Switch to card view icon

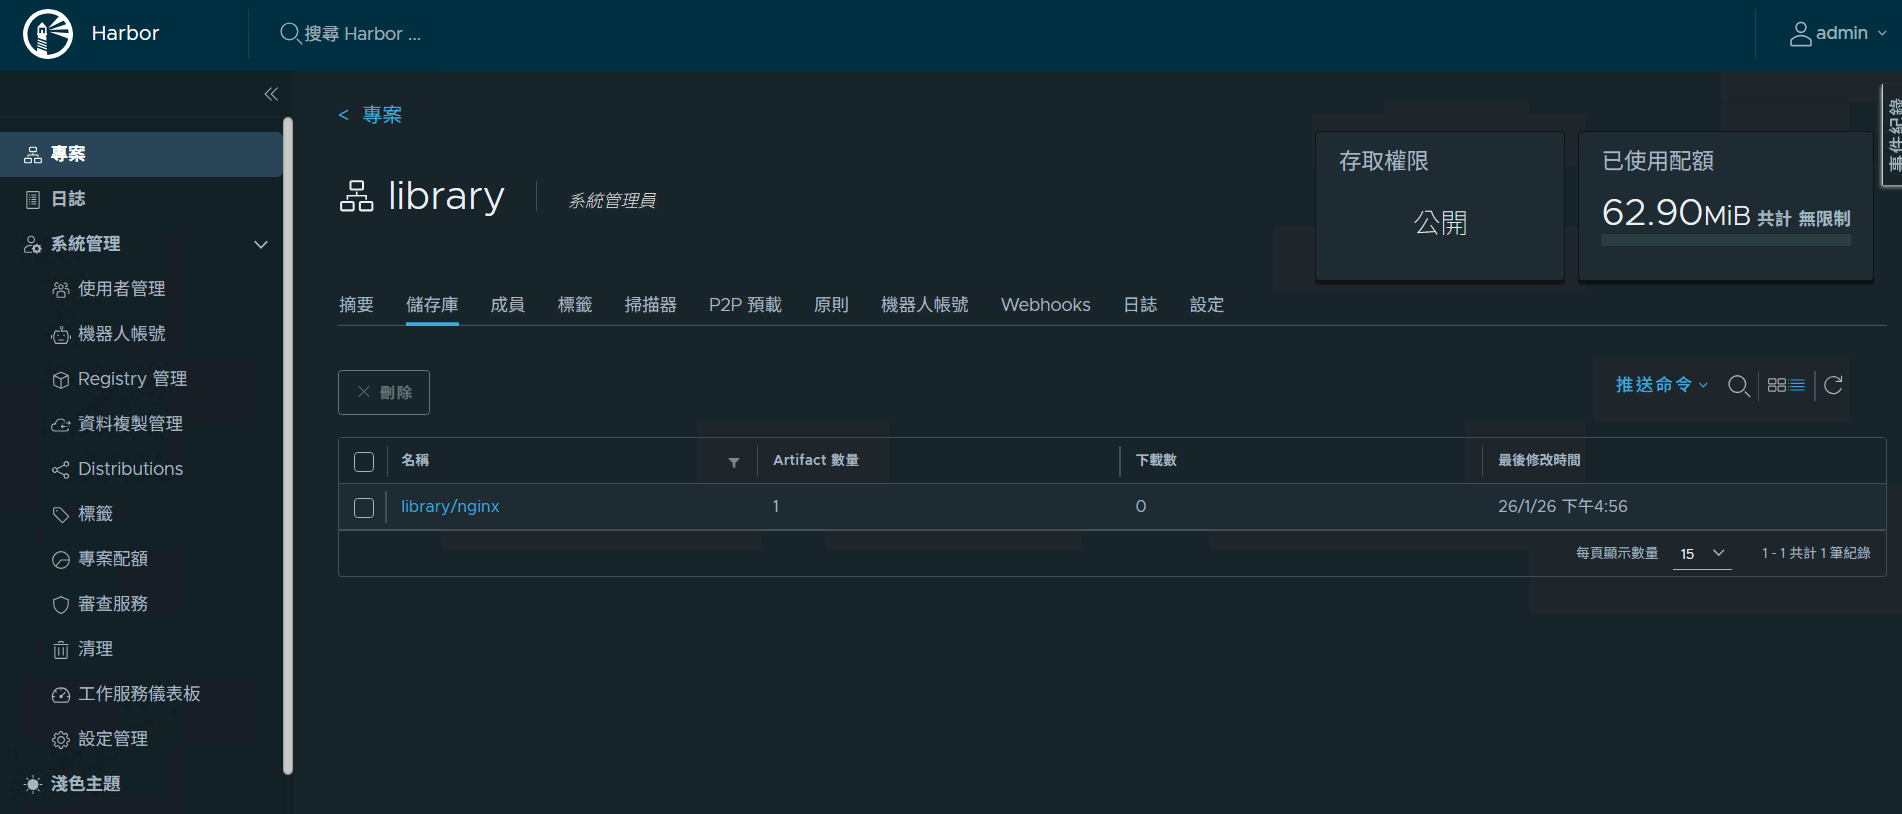tap(1777, 385)
